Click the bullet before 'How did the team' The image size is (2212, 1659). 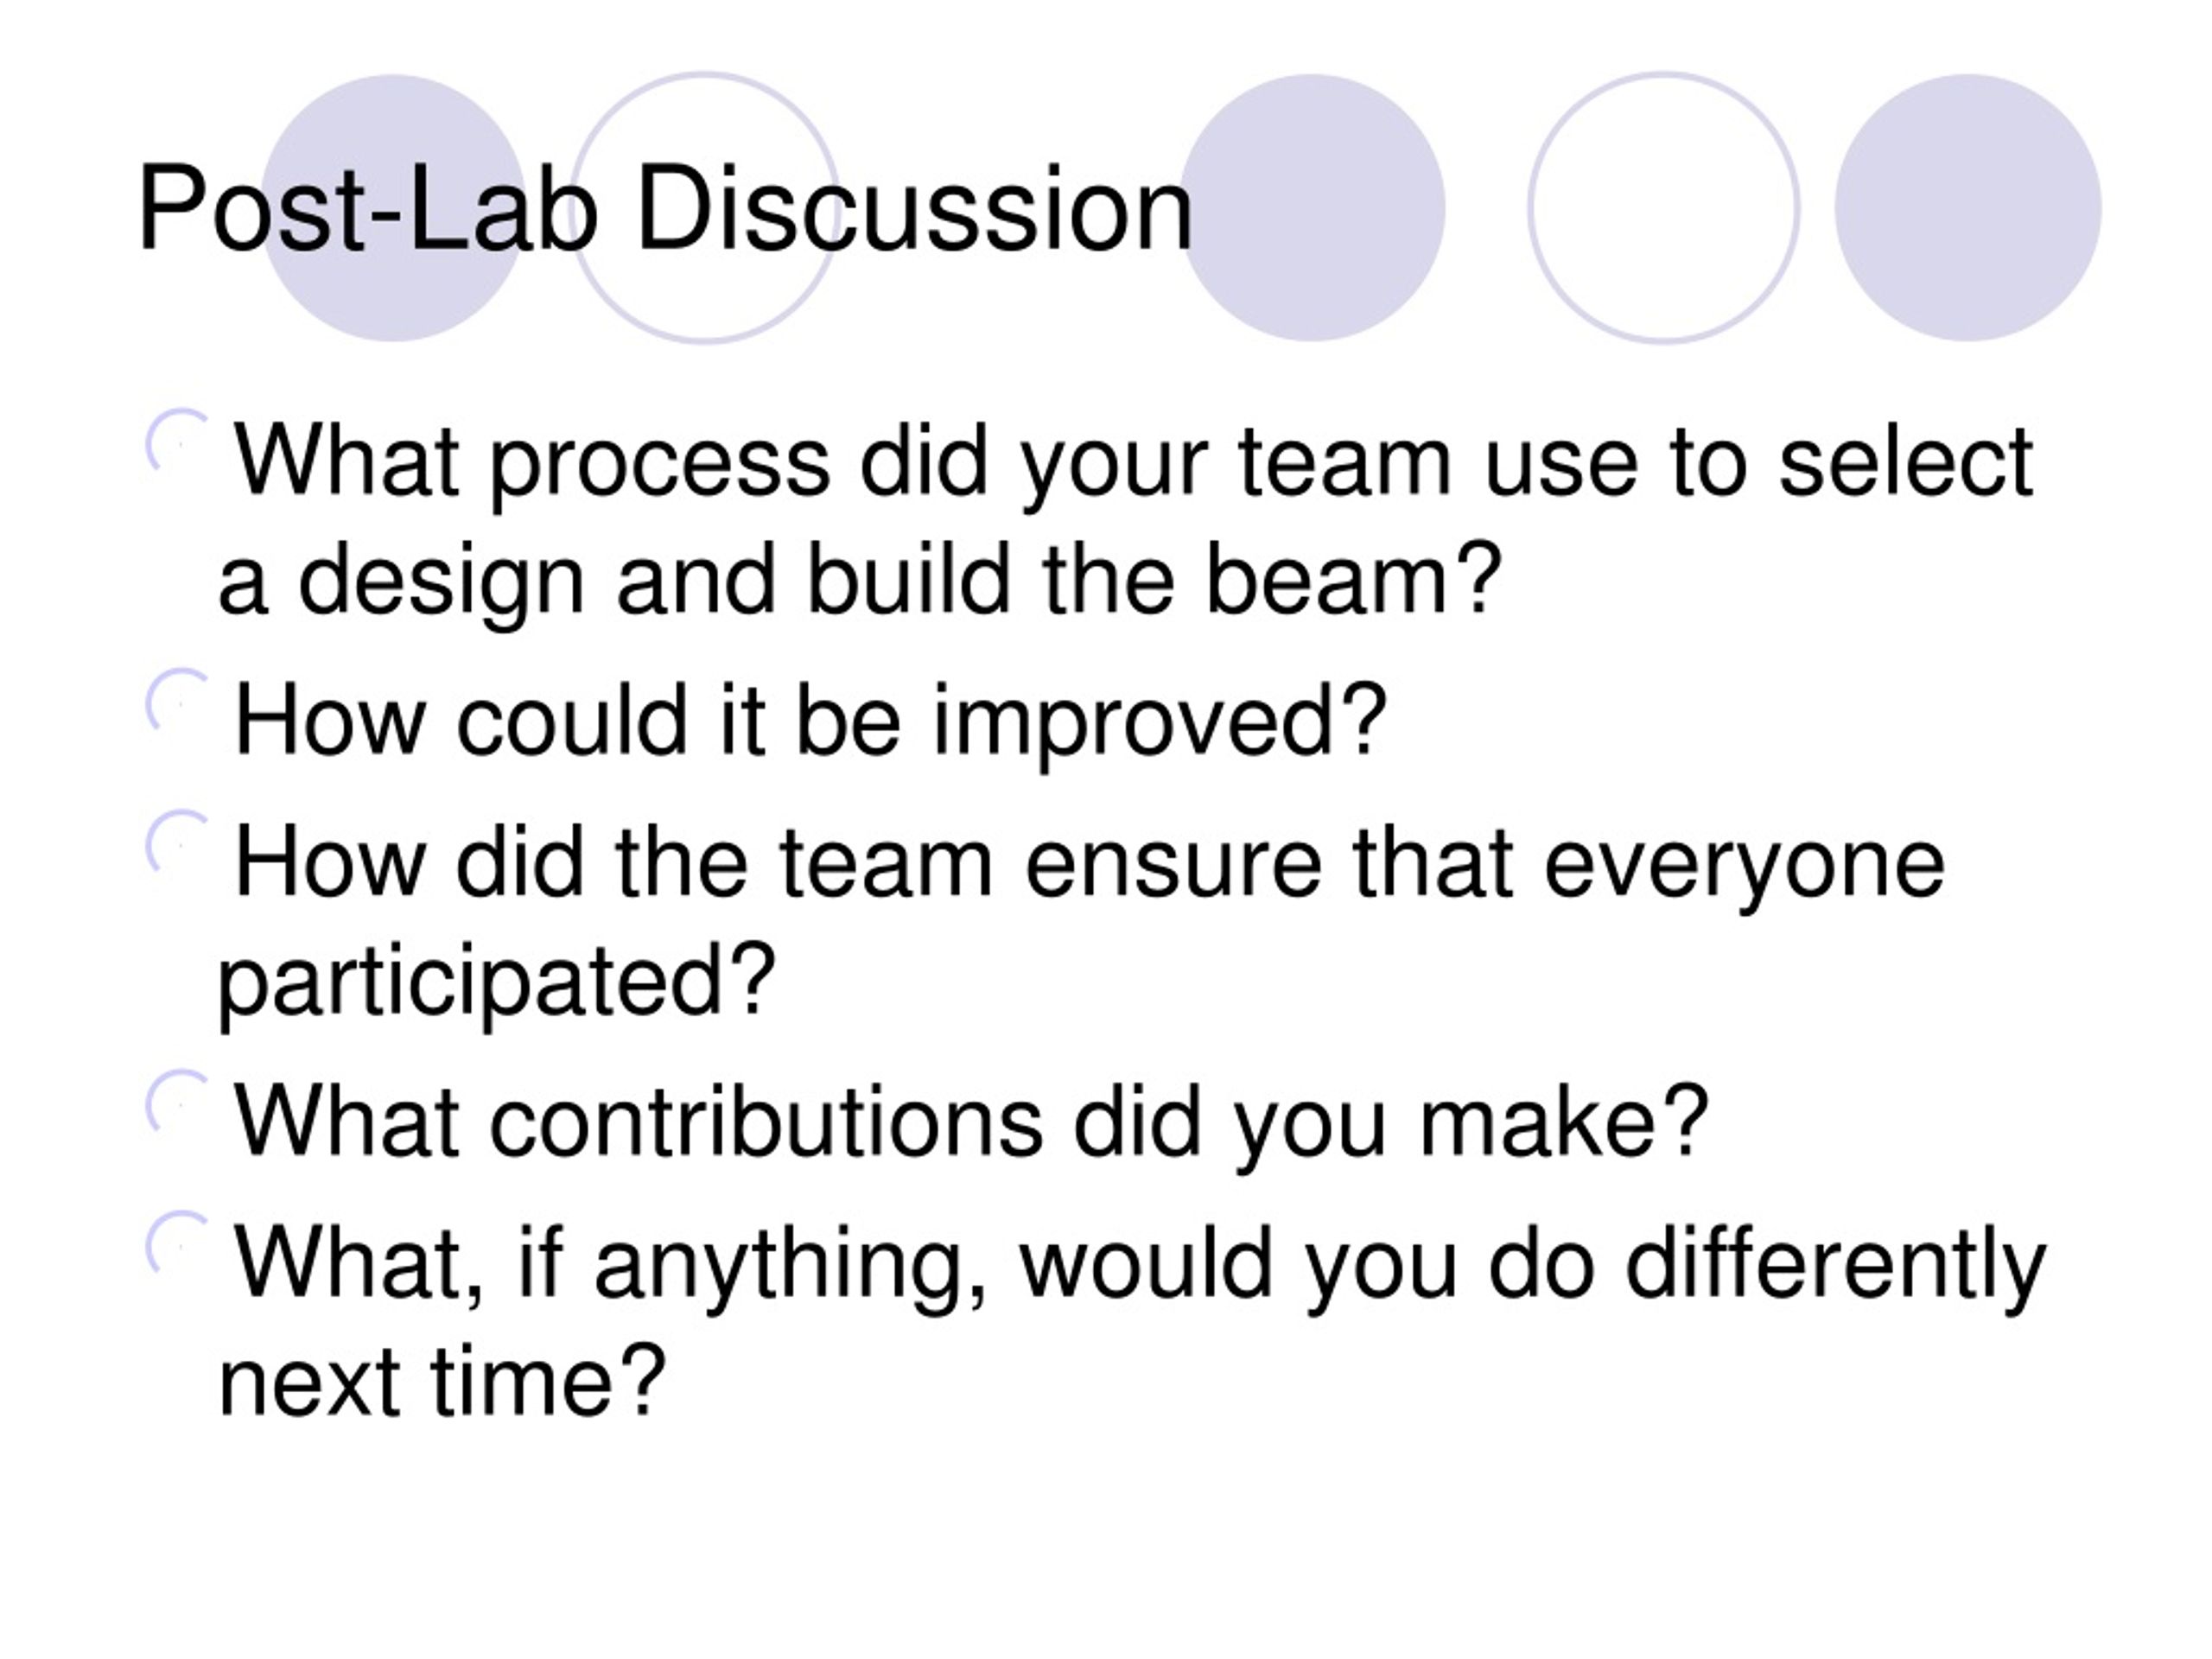(x=177, y=842)
